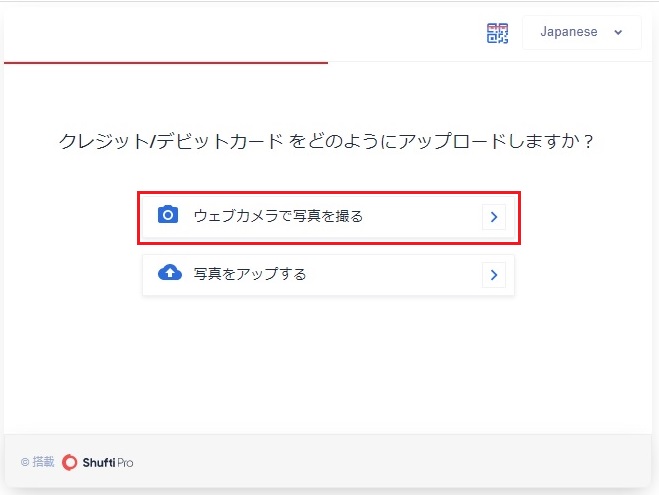
Task: Select 写真をアップする option
Action: 329,275
